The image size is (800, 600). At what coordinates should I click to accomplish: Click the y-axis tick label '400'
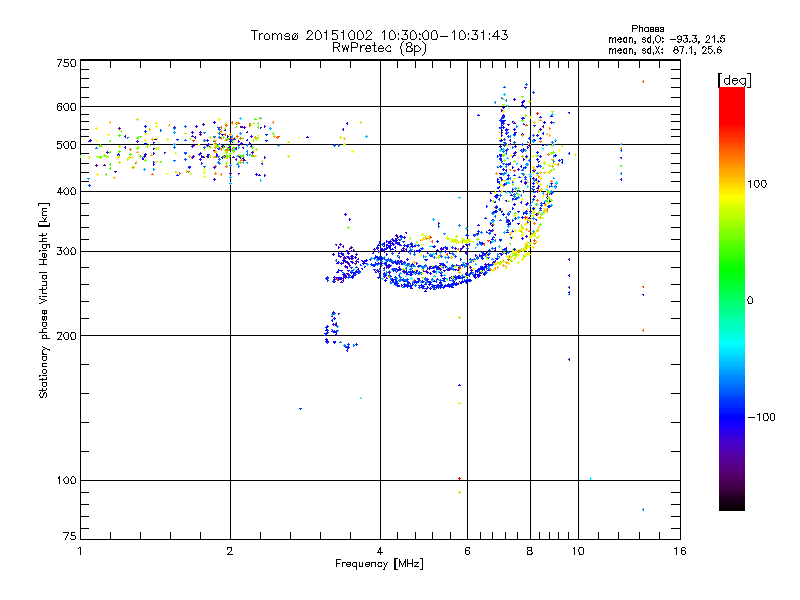pyautogui.click(x=66, y=191)
